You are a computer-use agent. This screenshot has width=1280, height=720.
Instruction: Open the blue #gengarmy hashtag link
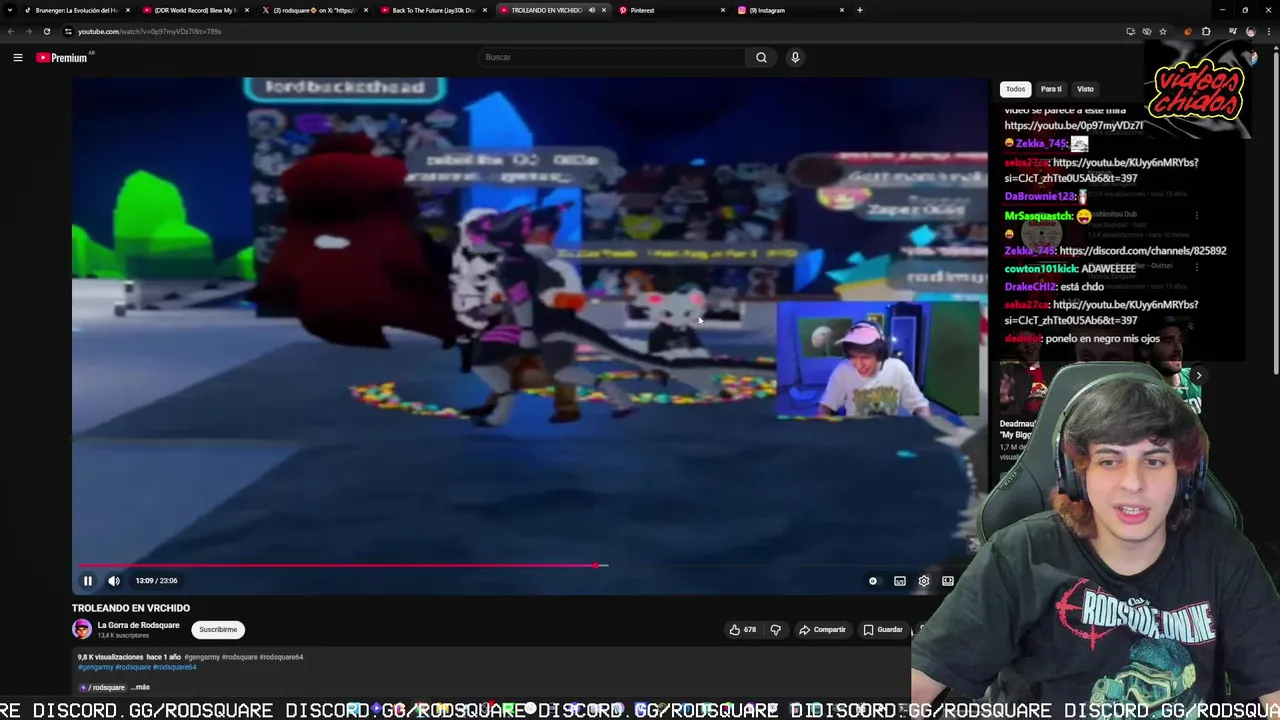(96, 667)
